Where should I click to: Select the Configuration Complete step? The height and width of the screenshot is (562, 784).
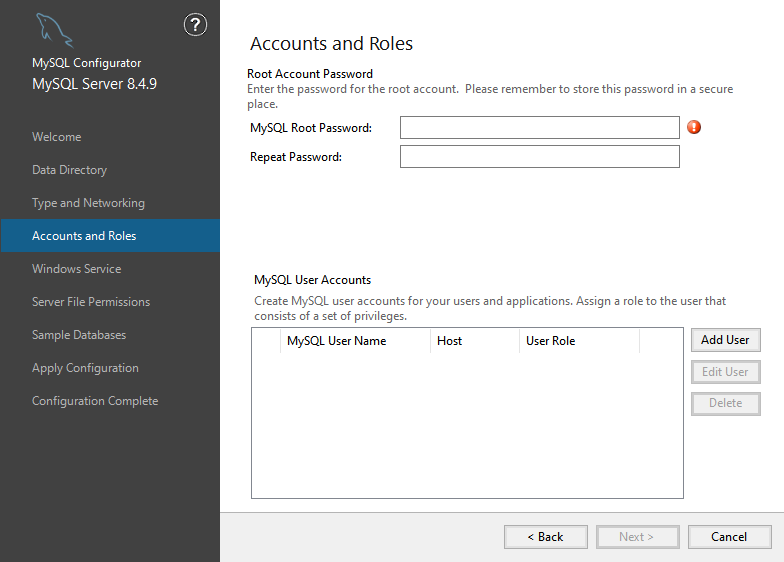tap(95, 401)
